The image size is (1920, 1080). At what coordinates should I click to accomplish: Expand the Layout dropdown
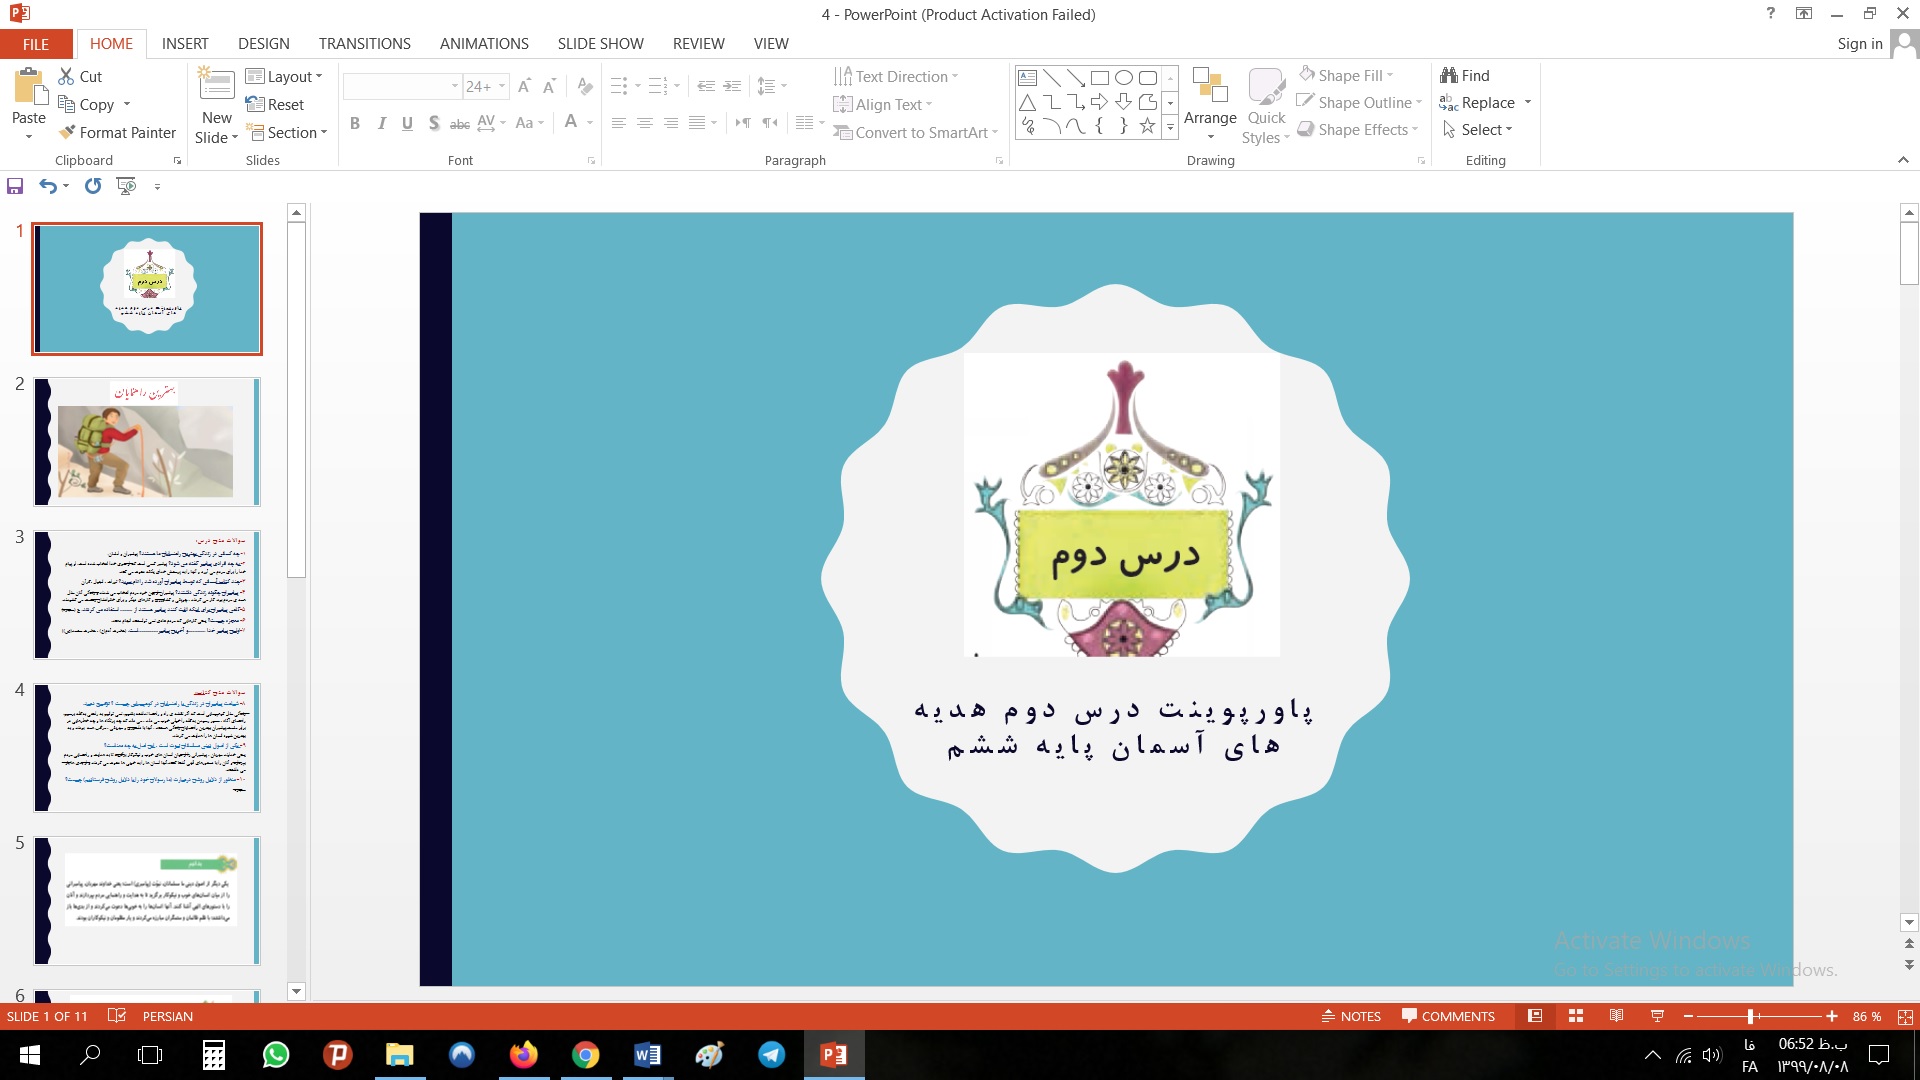(284, 77)
